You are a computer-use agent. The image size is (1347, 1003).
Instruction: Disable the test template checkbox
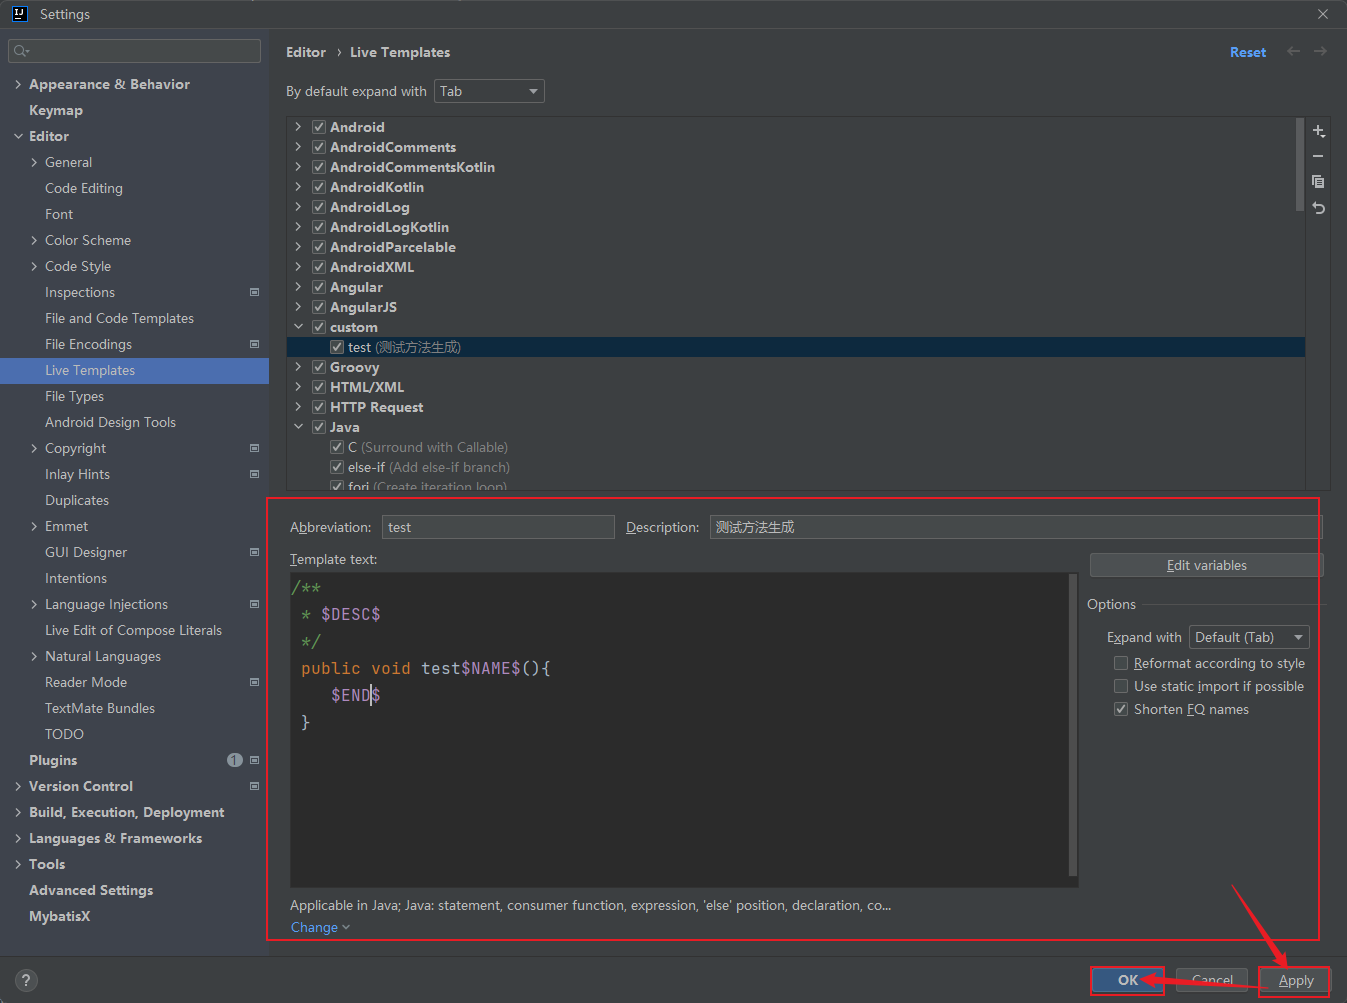[337, 347]
